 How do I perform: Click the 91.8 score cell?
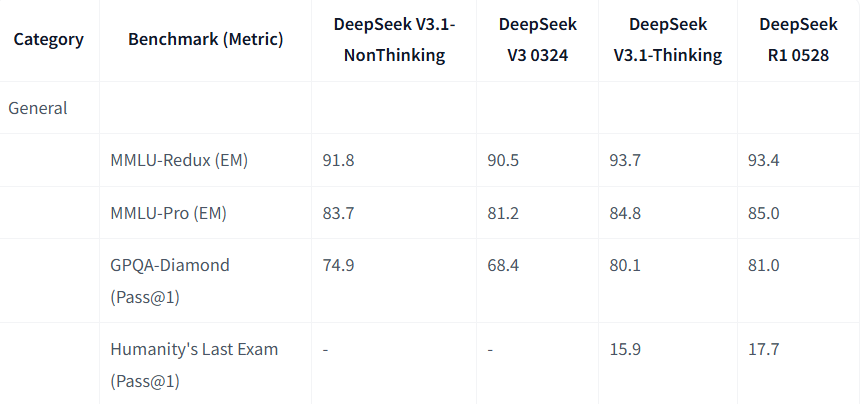(x=339, y=160)
